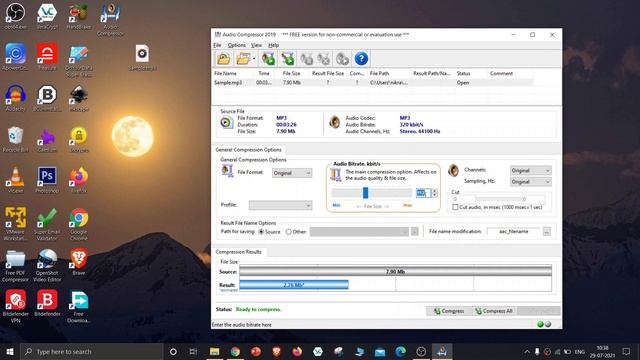Click the greyed stop all toolbar icon
Image resolution: width=640 pixels, height=360 pixels.
click(324, 59)
